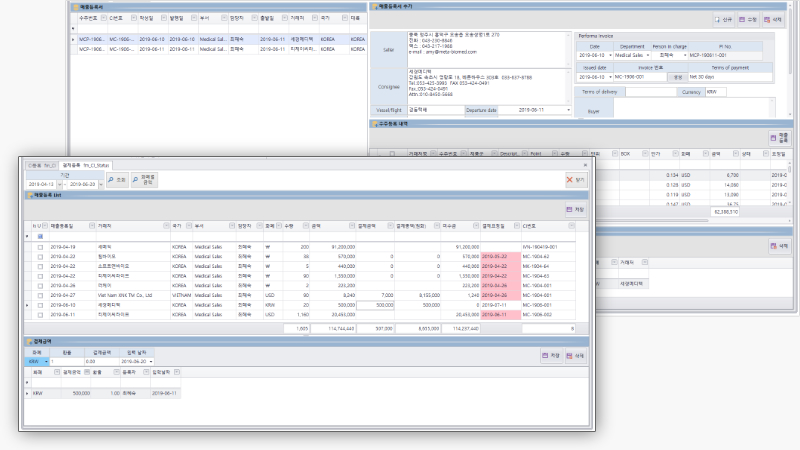
Task: Open Issued date dropdown in back window
Action: click(610, 77)
